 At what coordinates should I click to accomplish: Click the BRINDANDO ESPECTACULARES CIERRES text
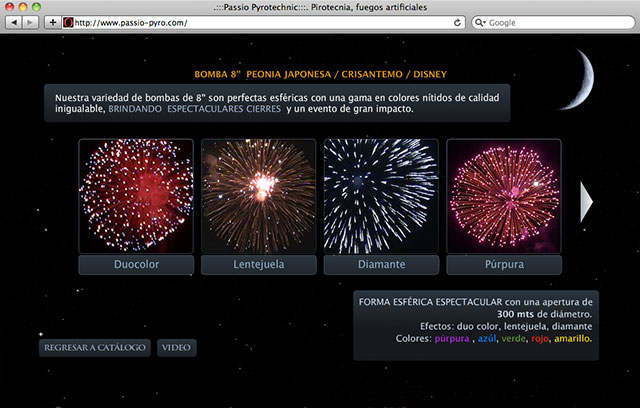tap(194, 109)
